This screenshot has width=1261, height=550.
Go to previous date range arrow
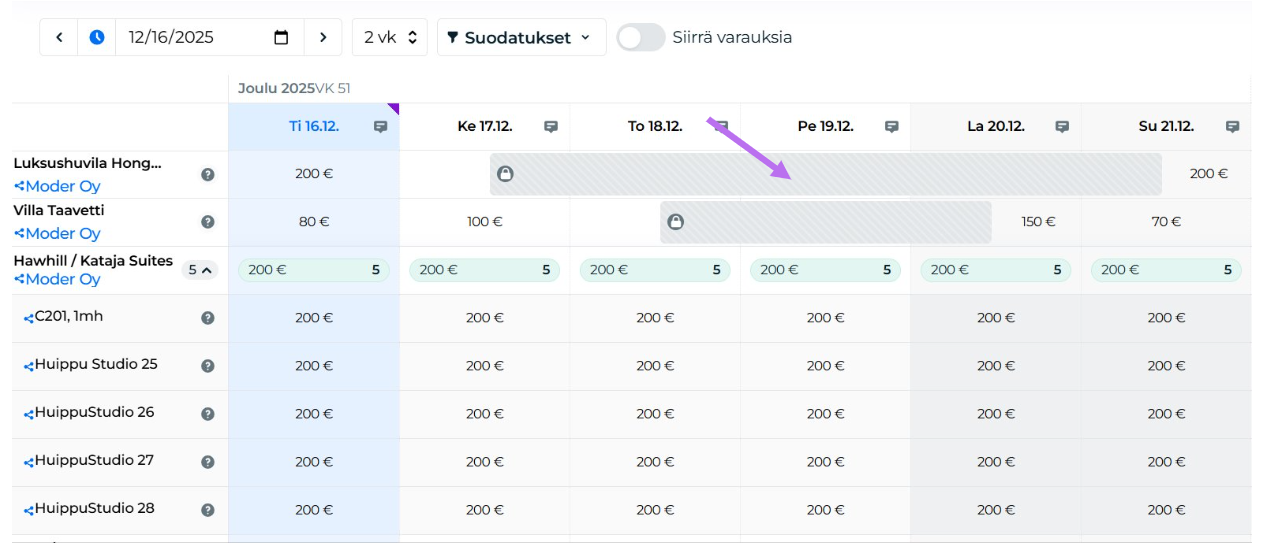pyautogui.click(x=59, y=37)
